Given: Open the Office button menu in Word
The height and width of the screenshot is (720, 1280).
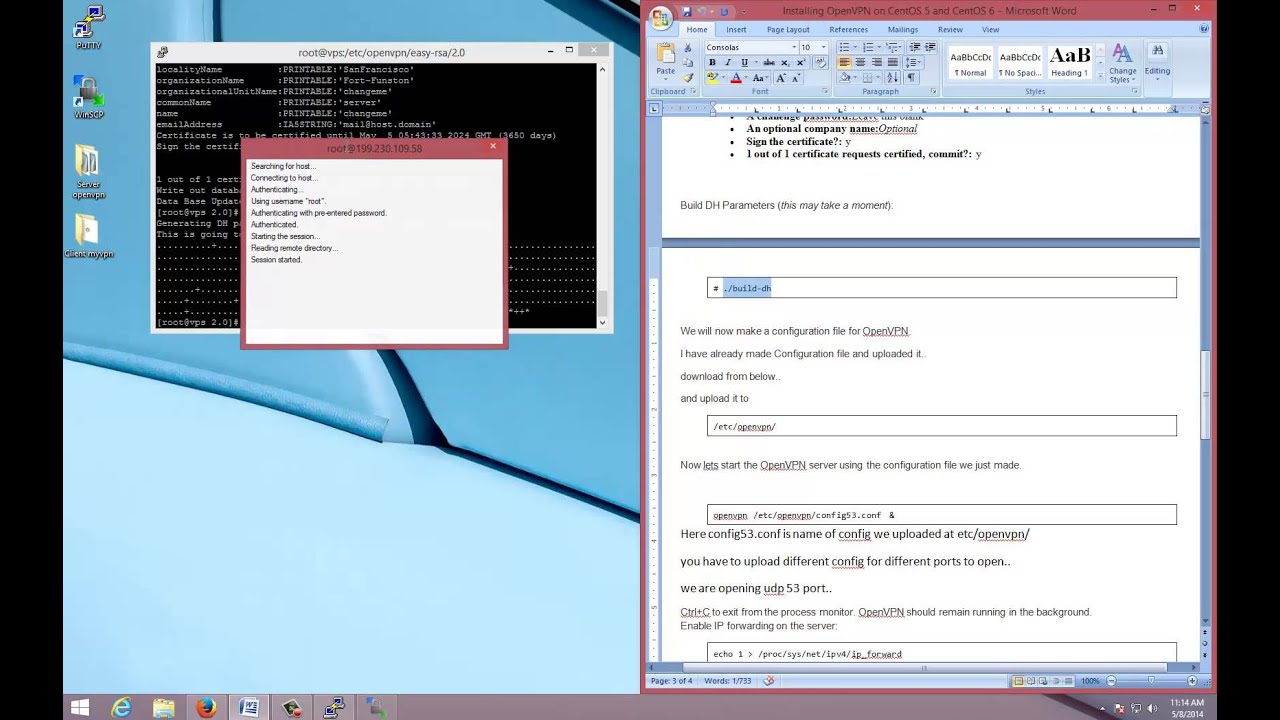Looking at the screenshot, I should 661,18.
